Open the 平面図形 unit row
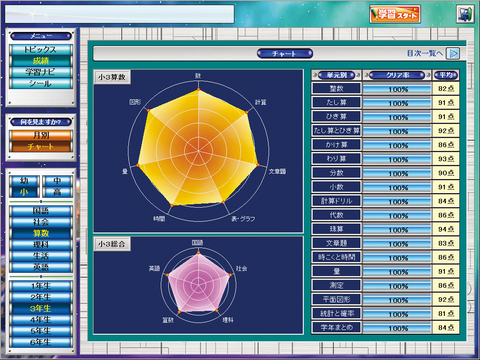The width and height of the screenshot is (480, 360). click(x=336, y=299)
